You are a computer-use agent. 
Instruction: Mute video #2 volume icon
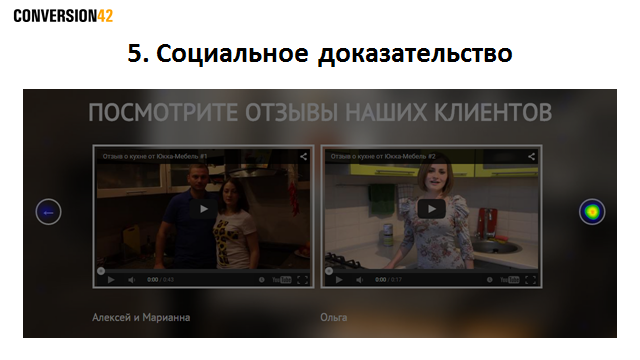pos(359,280)
